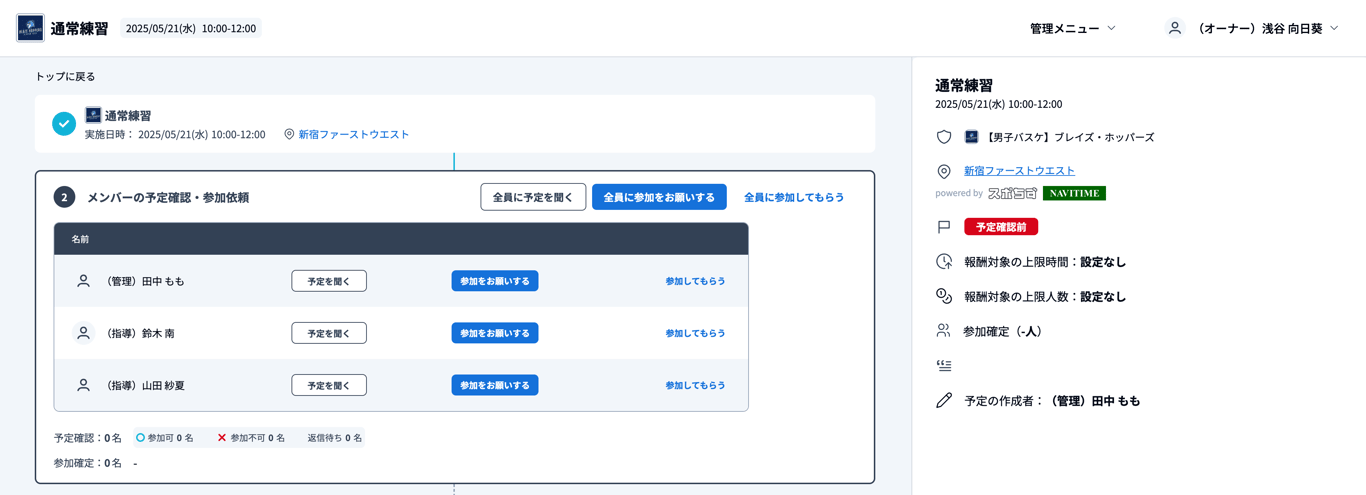Click 報酬対象の上限時間：設定なし text
This screenshot has height=495, width=1366.
tap(1045, 262)
